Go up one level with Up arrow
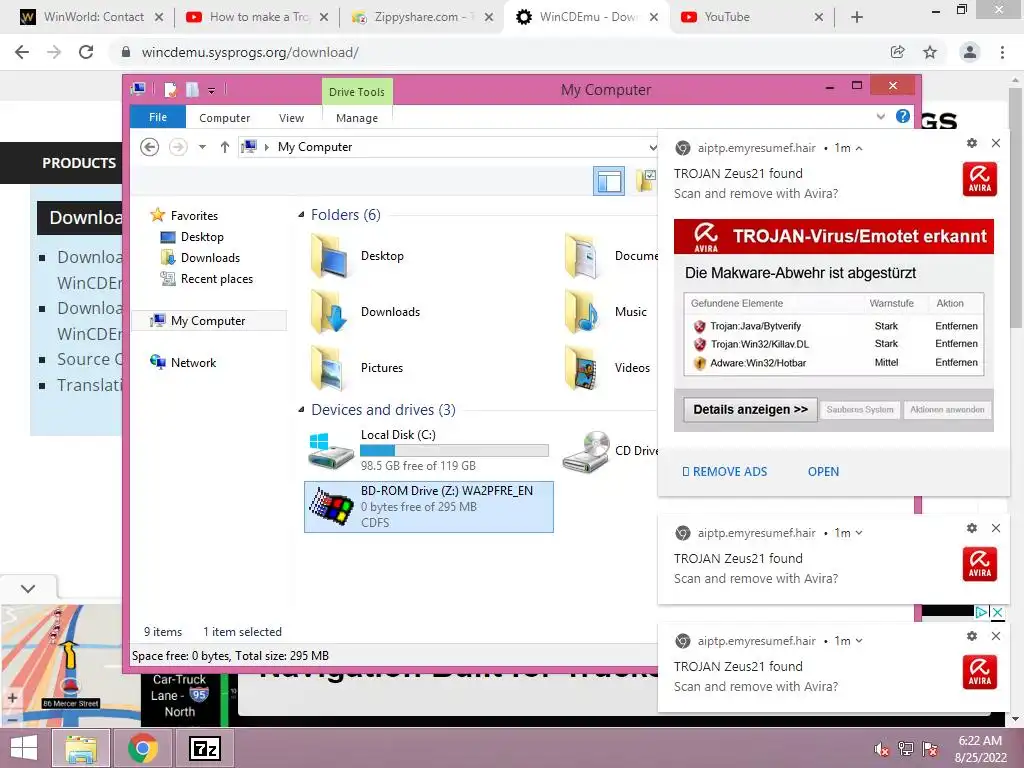 (x=225, y=147)
